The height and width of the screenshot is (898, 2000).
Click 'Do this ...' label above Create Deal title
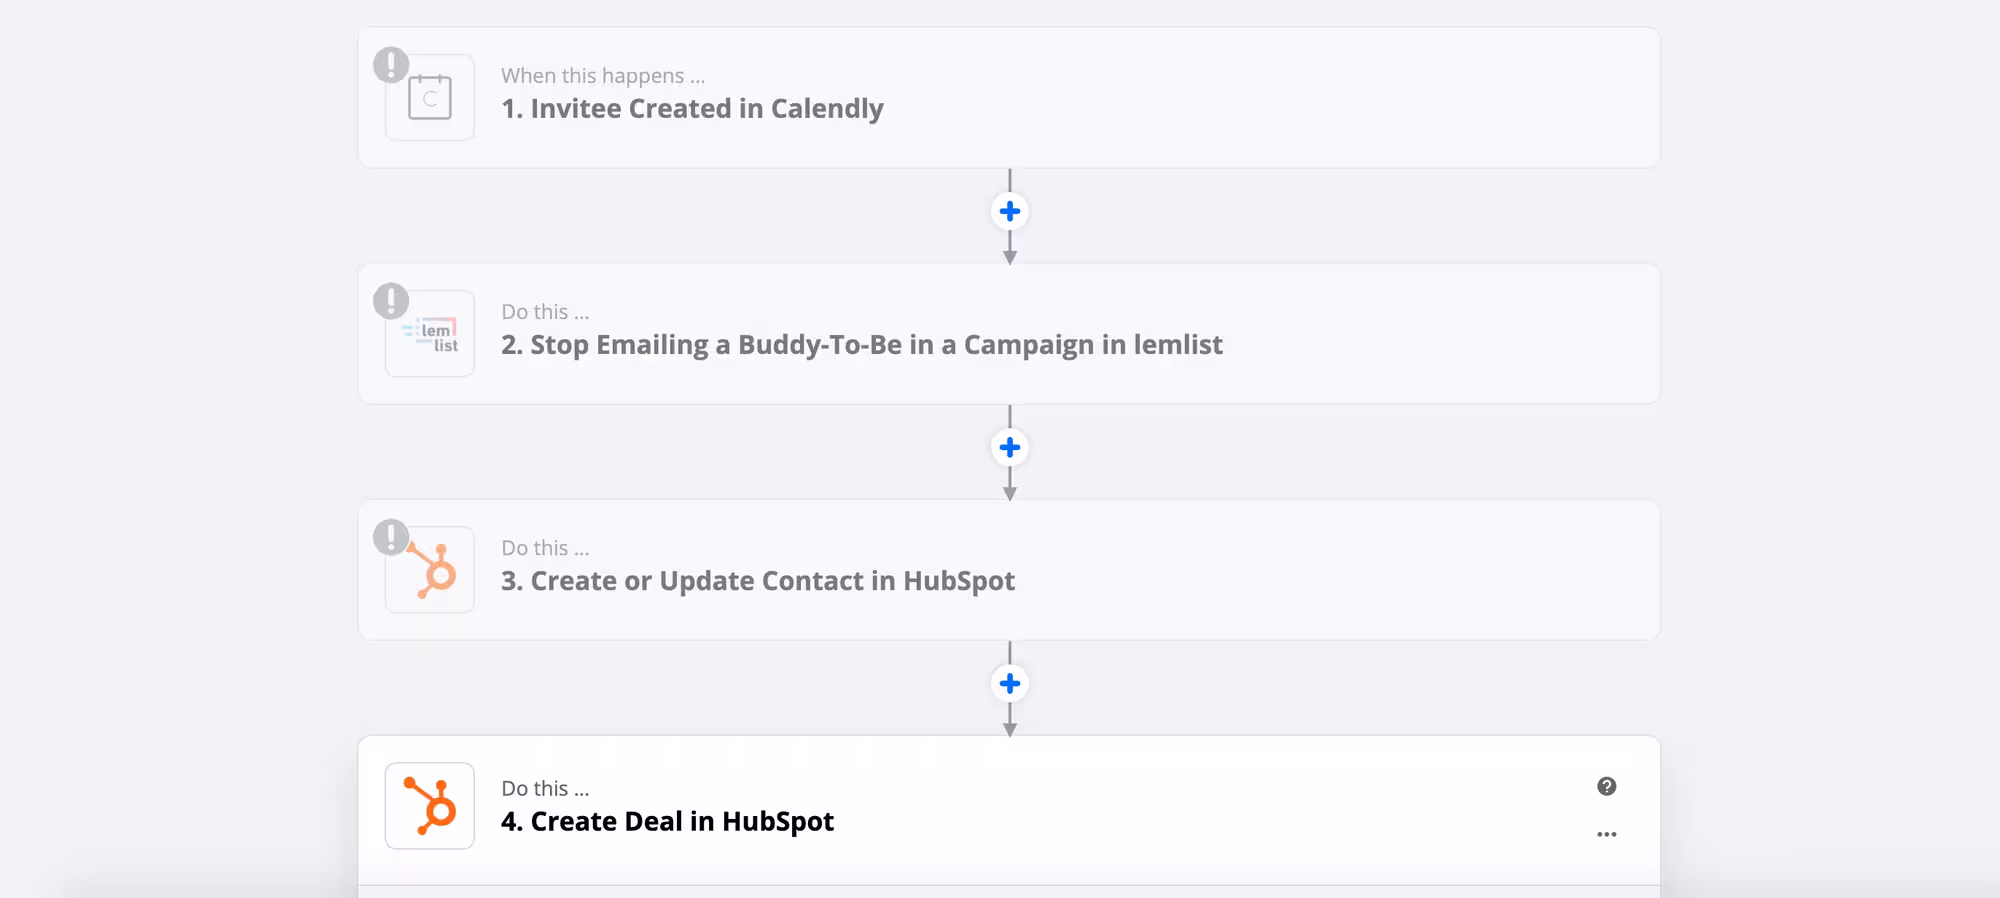[545, 788]
